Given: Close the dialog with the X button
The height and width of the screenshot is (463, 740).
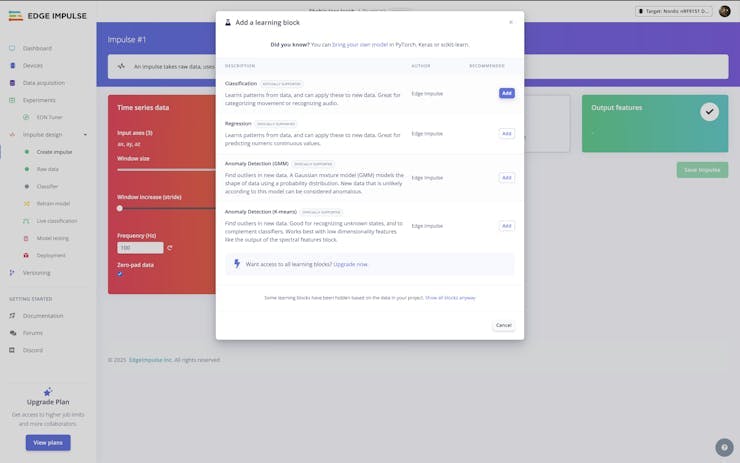Looking at the screenshot, I should click(x=511, y=22).
